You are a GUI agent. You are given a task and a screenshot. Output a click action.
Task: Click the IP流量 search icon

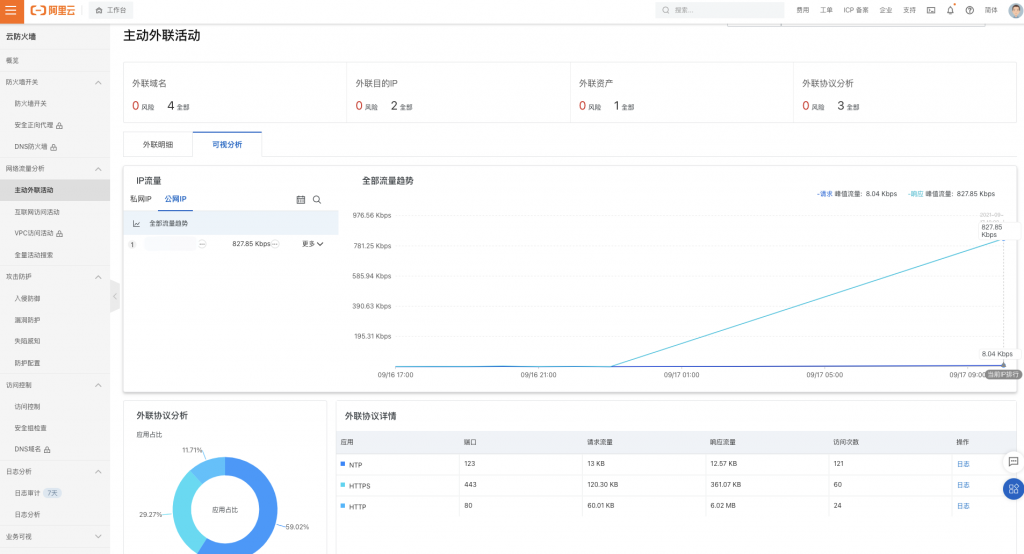(x=317, y=200)
